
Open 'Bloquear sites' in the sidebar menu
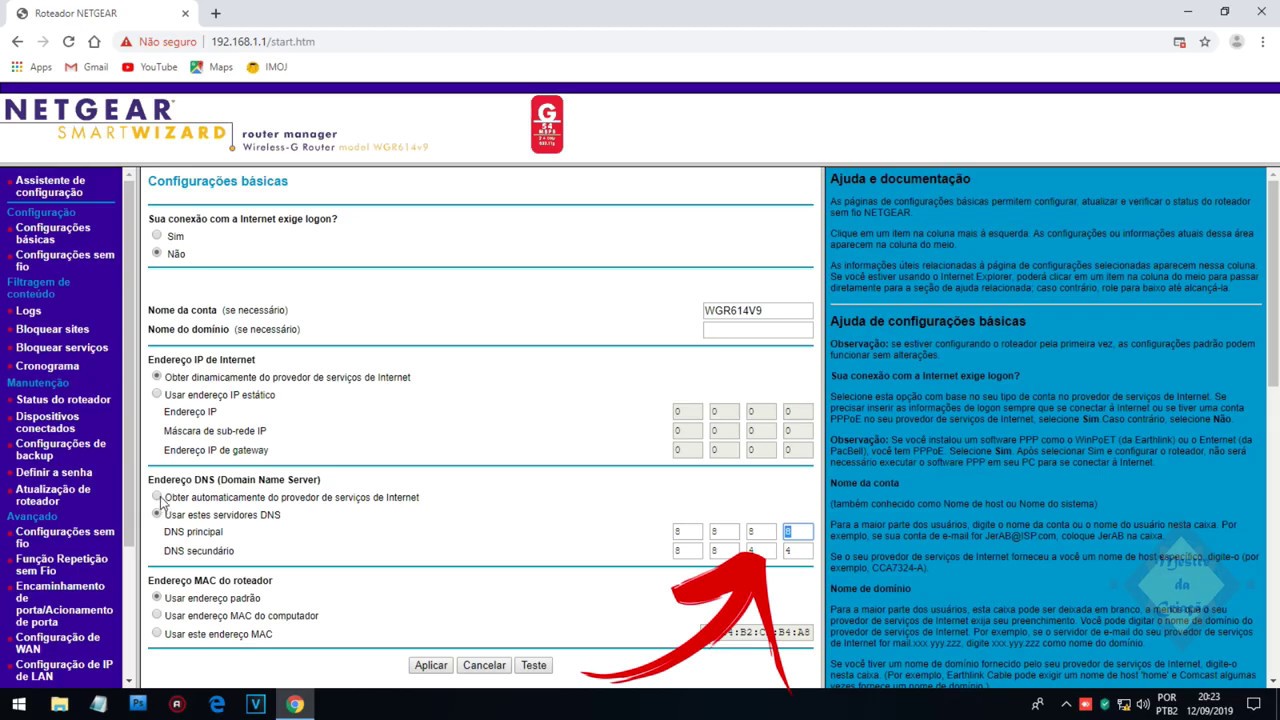click(x=52, y=329)
